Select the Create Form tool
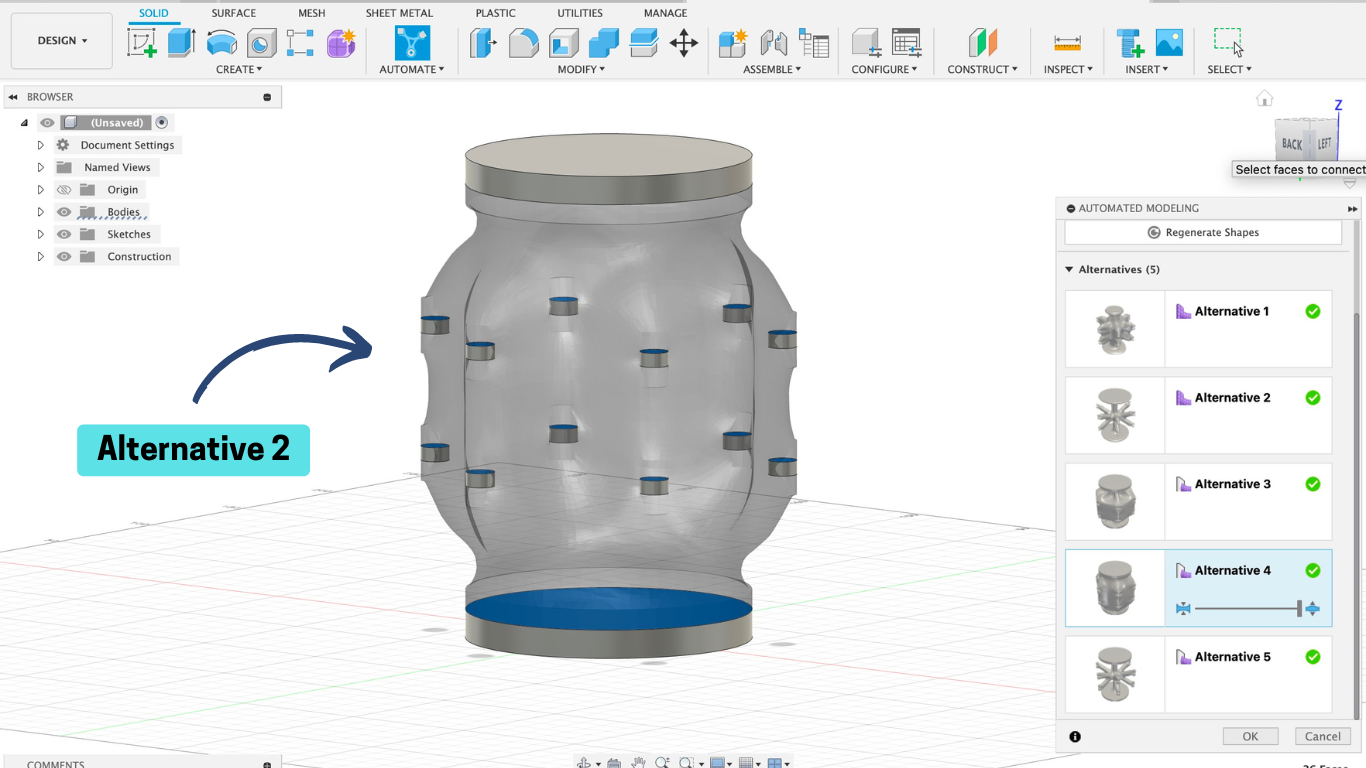 point(341,43)
